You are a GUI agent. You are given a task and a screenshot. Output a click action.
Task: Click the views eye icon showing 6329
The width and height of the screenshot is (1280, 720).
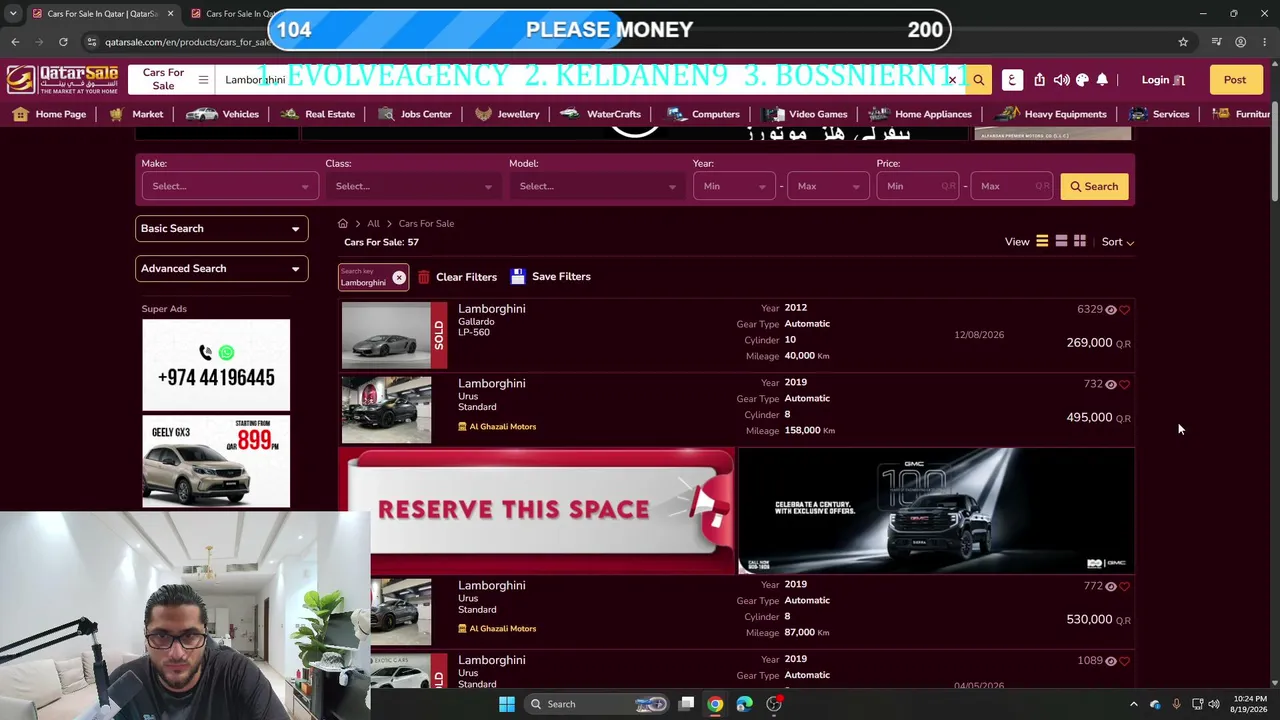(x=1110, y=310)
